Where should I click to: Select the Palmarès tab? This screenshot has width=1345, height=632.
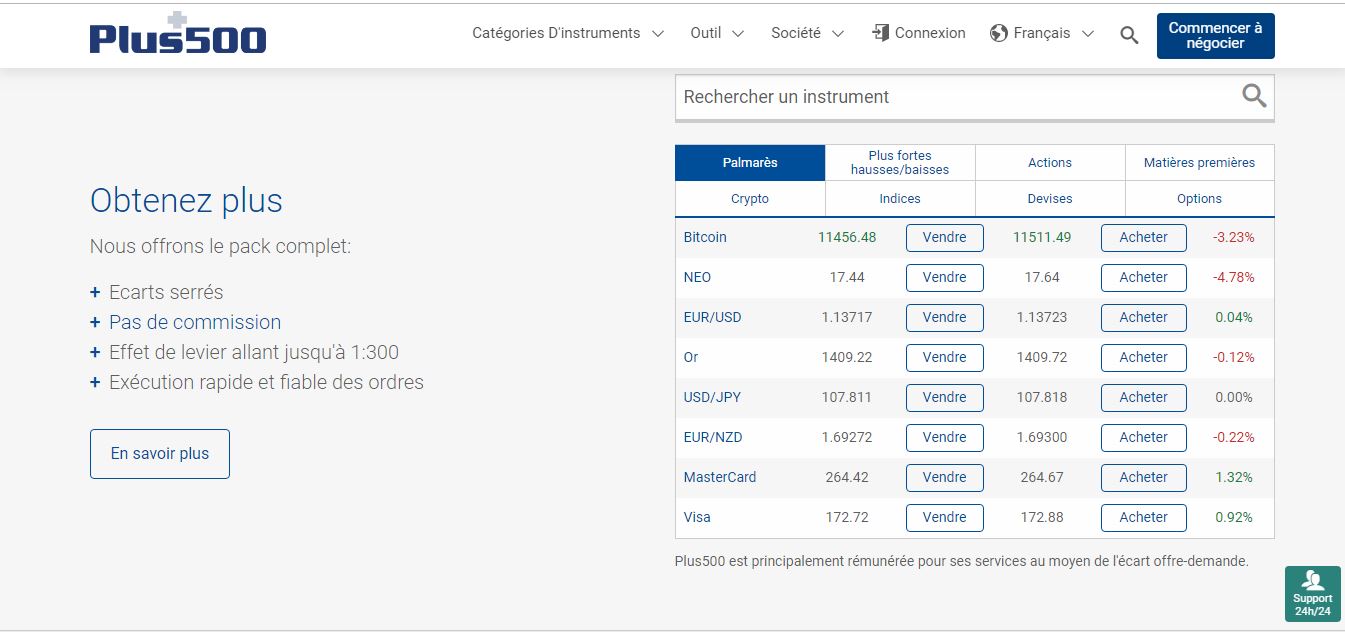coord(750,162)
